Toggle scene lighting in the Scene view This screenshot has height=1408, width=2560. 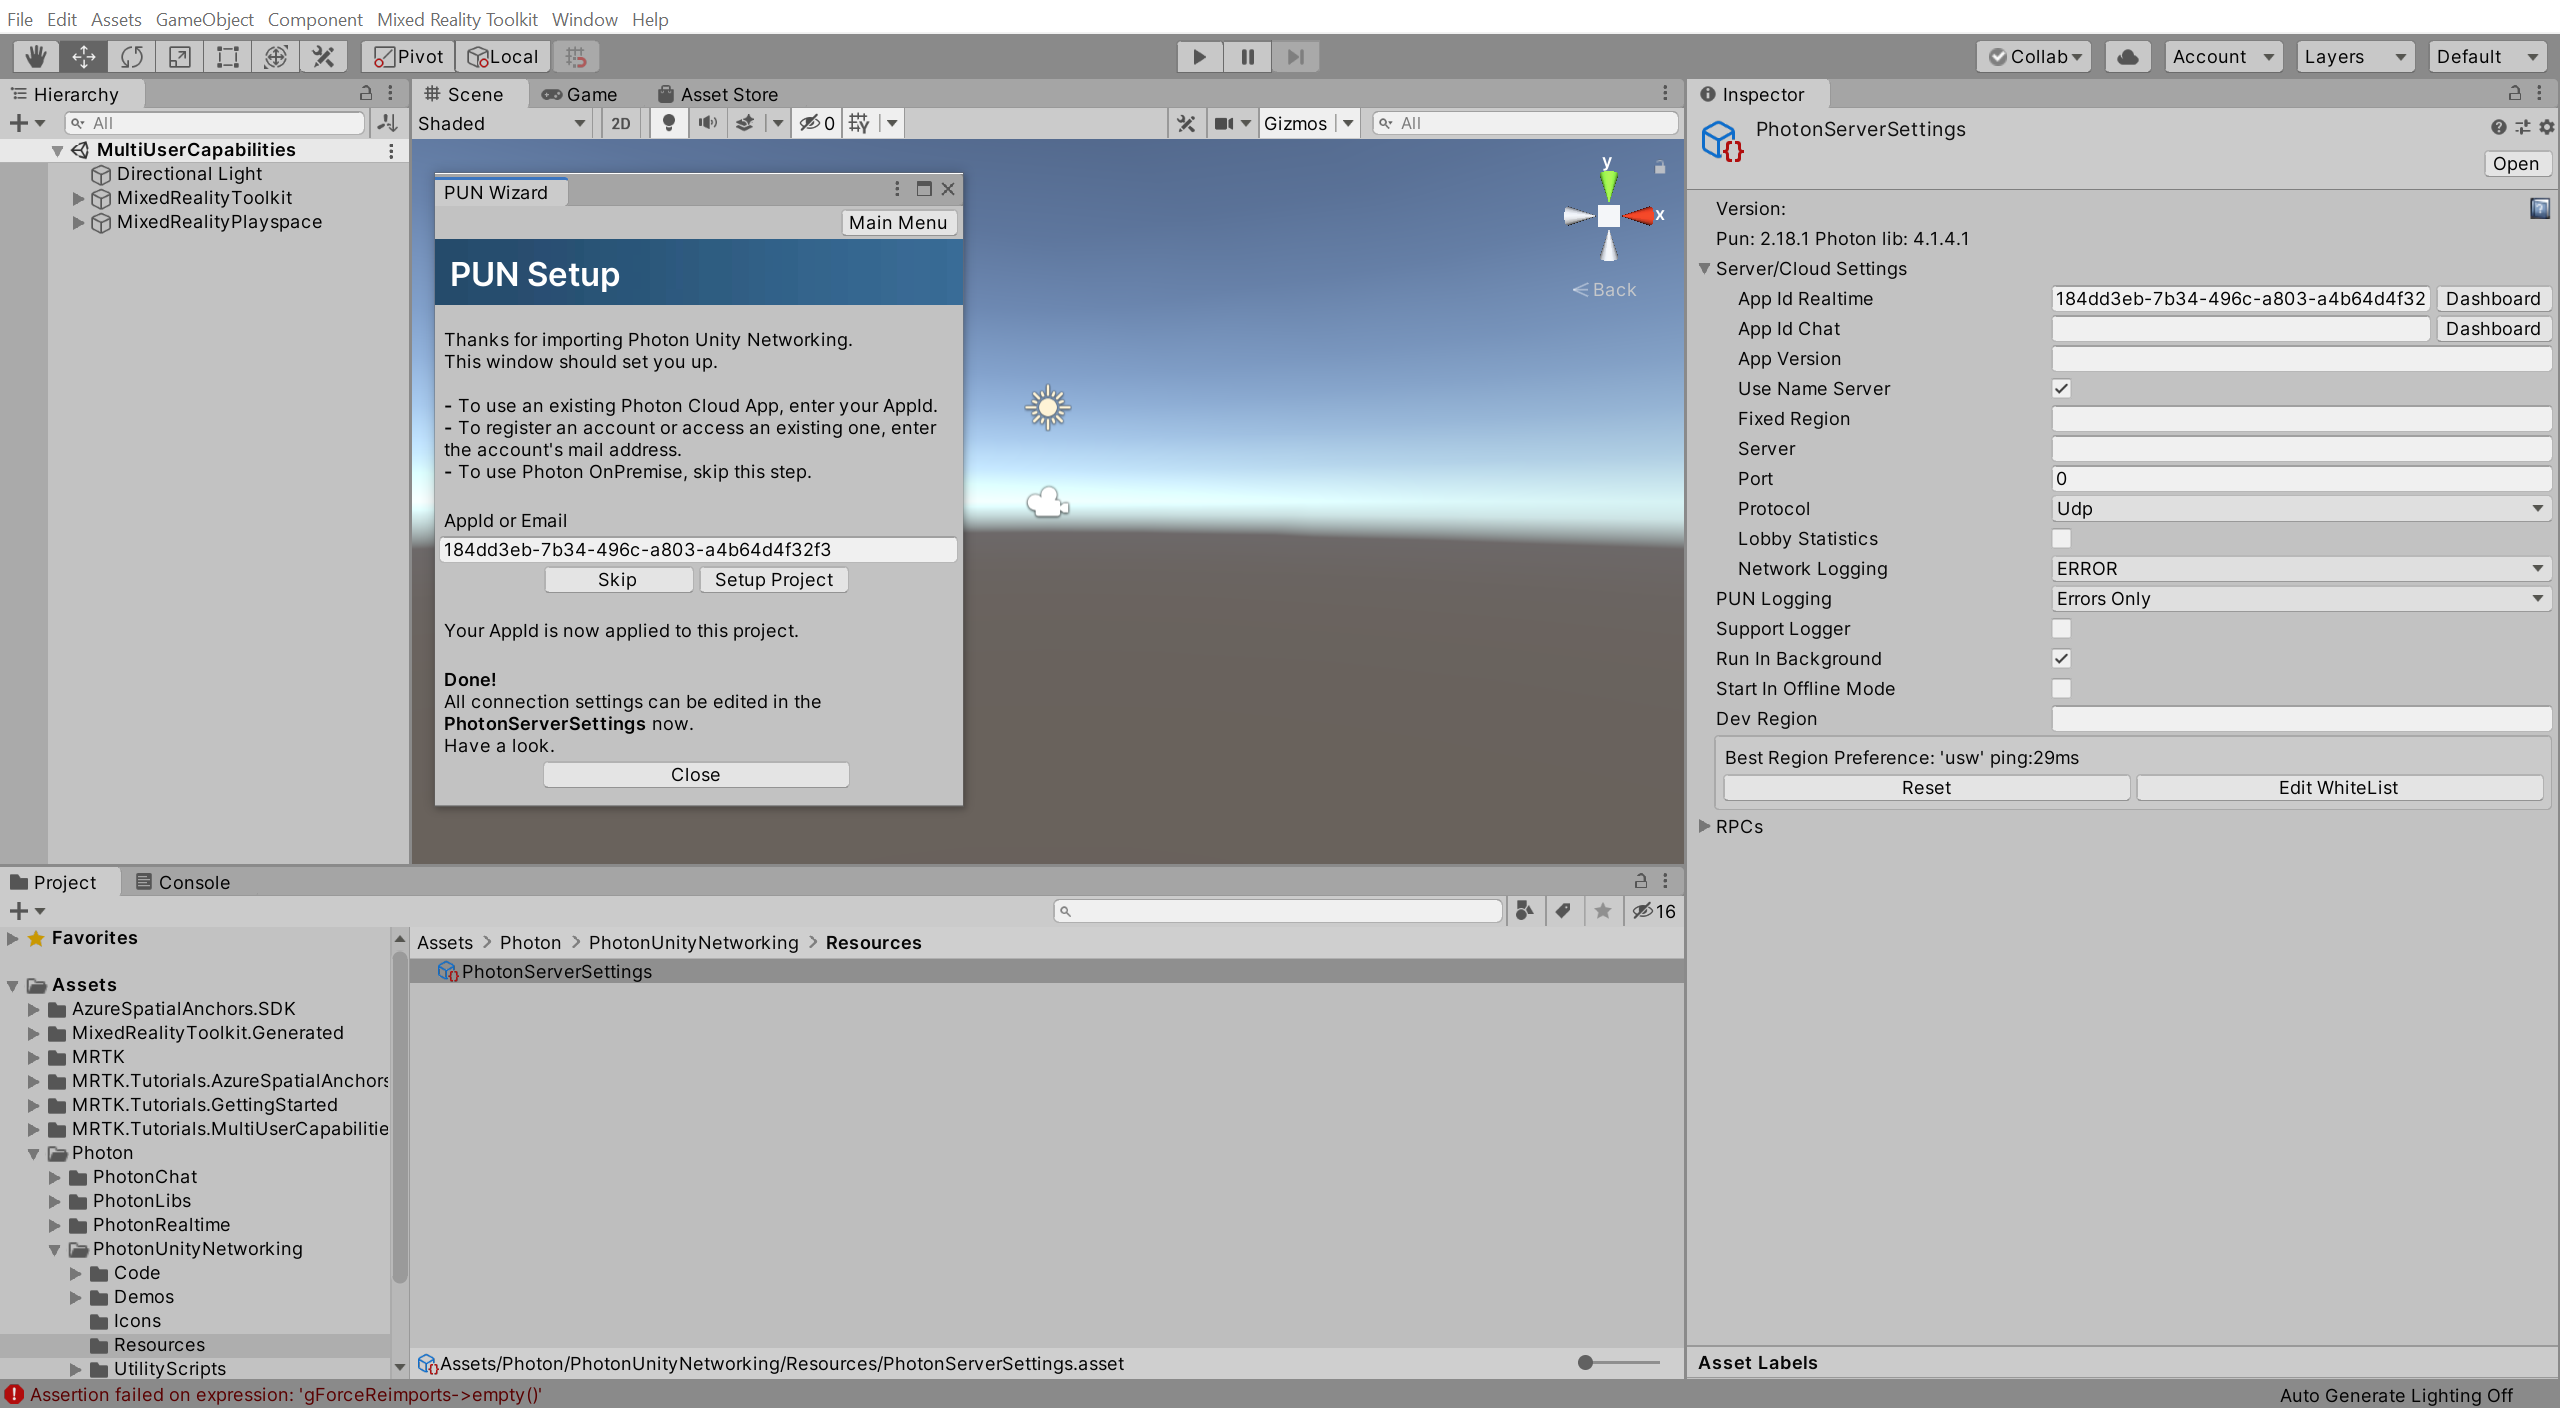click(x=668, y=123)
